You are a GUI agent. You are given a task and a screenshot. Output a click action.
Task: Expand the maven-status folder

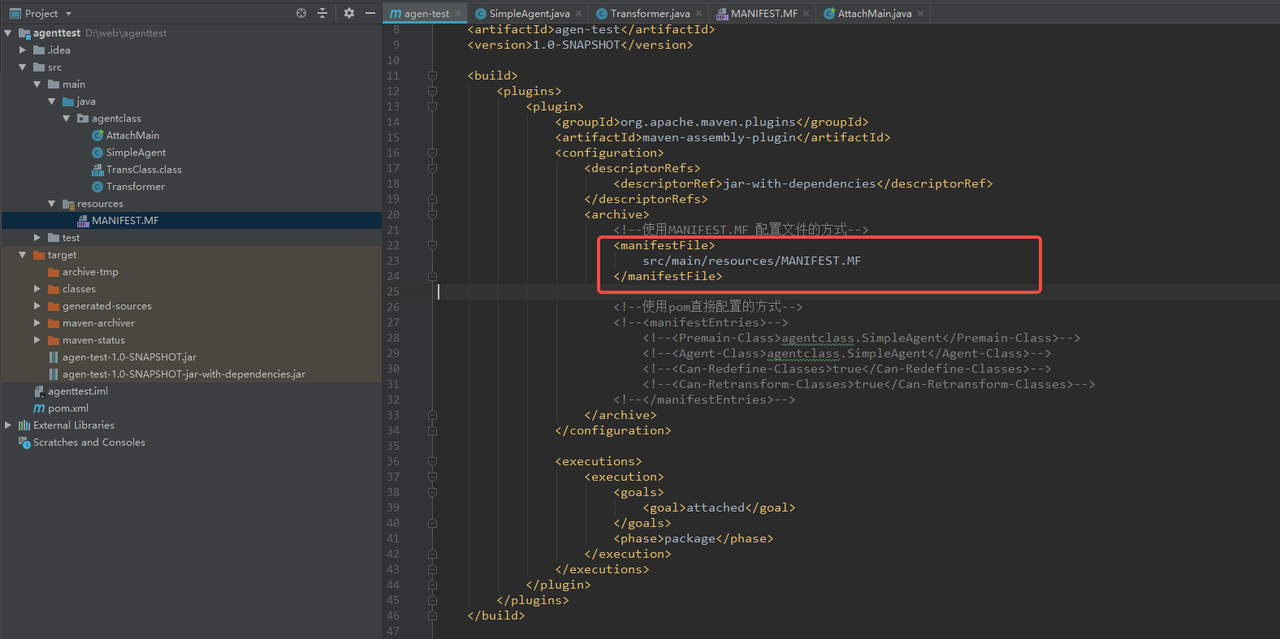pyautogui.click(x=38, y=339)
